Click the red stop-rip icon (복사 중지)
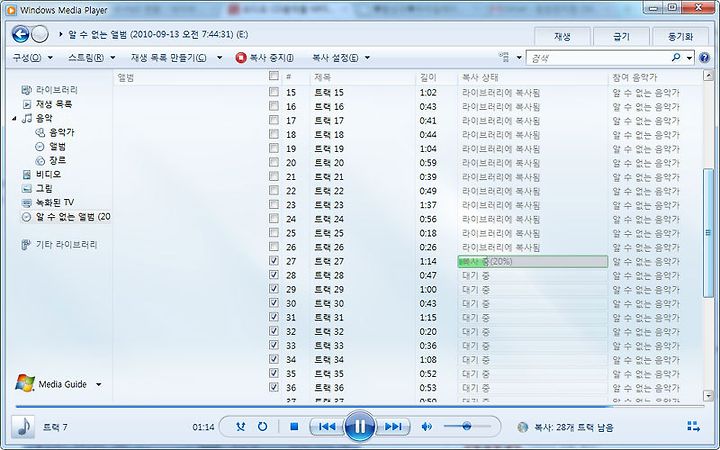The height and width of the screenshot is (450, 720). [241, 58]
